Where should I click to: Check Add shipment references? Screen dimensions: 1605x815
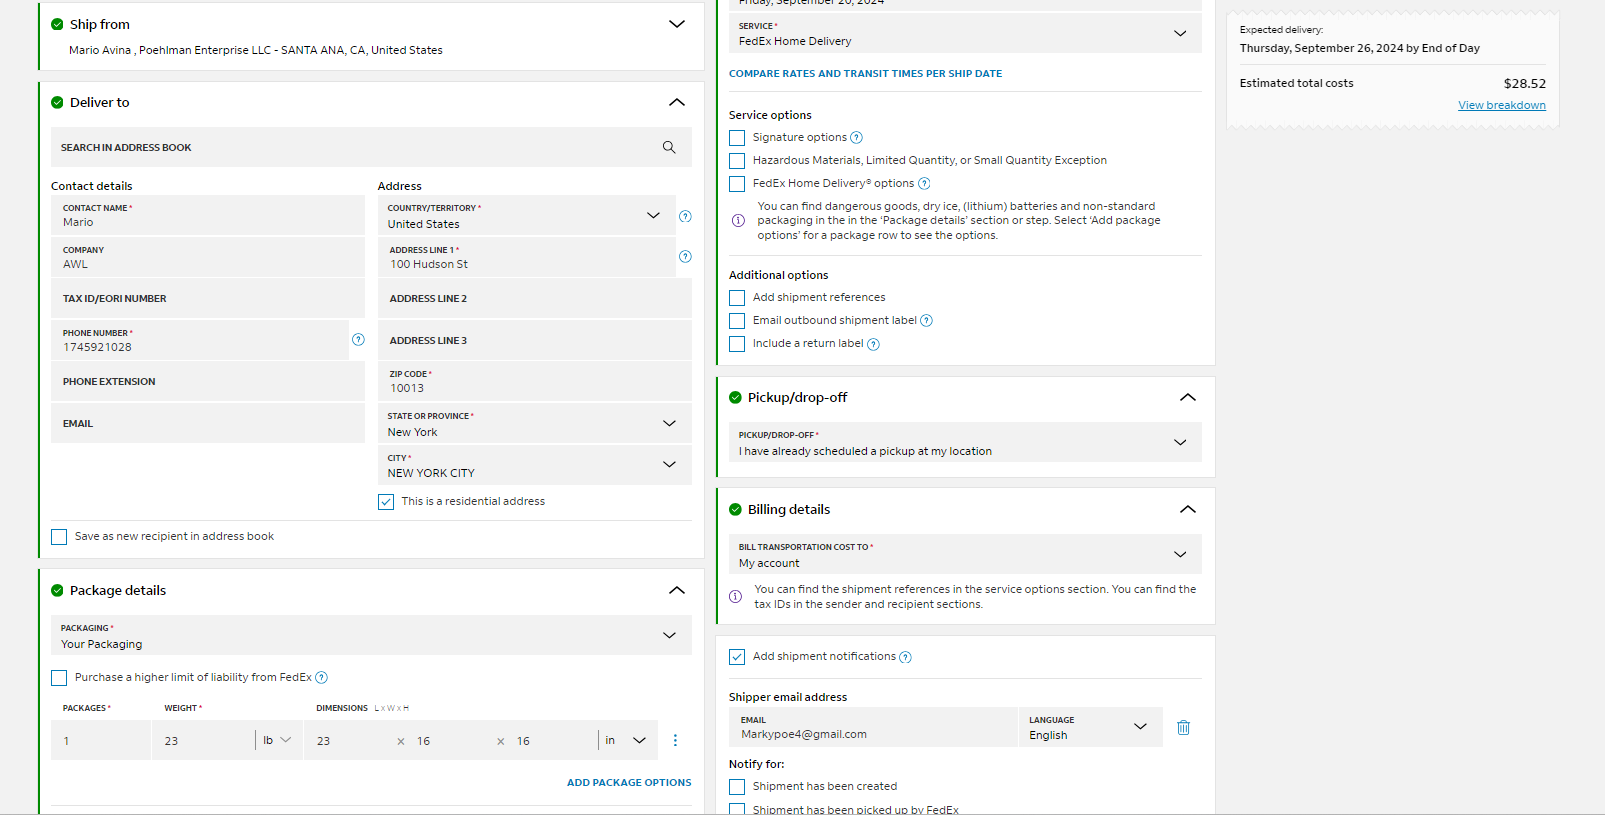(737, 298)
